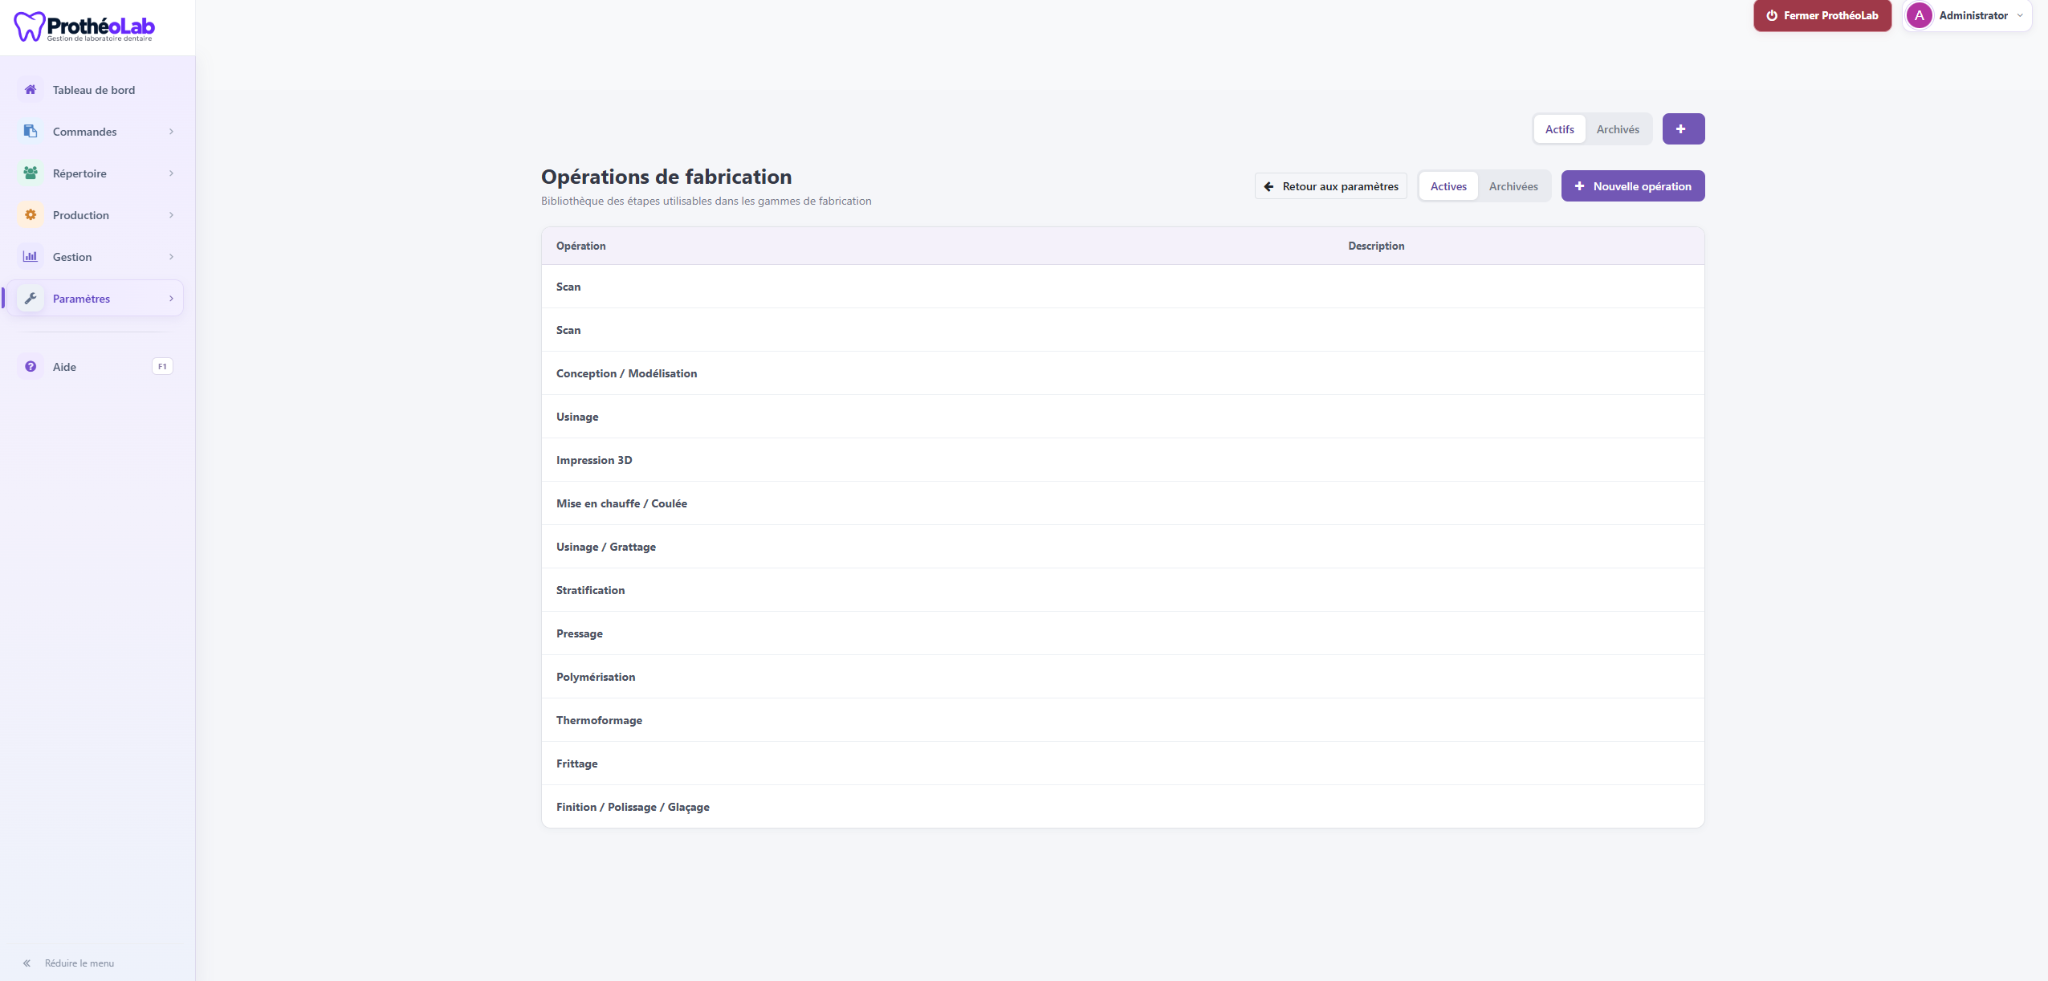Click the Aide question mark icon

[x=31, y=367]
